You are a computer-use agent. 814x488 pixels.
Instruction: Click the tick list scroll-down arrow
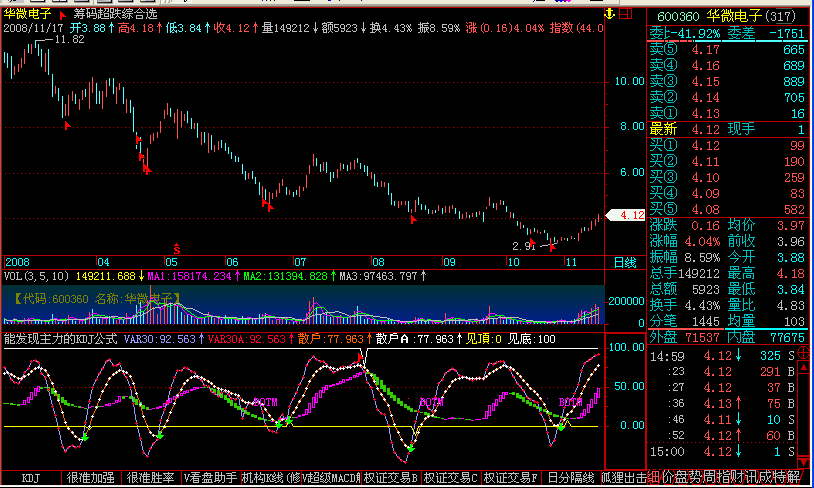pos(803,462)
